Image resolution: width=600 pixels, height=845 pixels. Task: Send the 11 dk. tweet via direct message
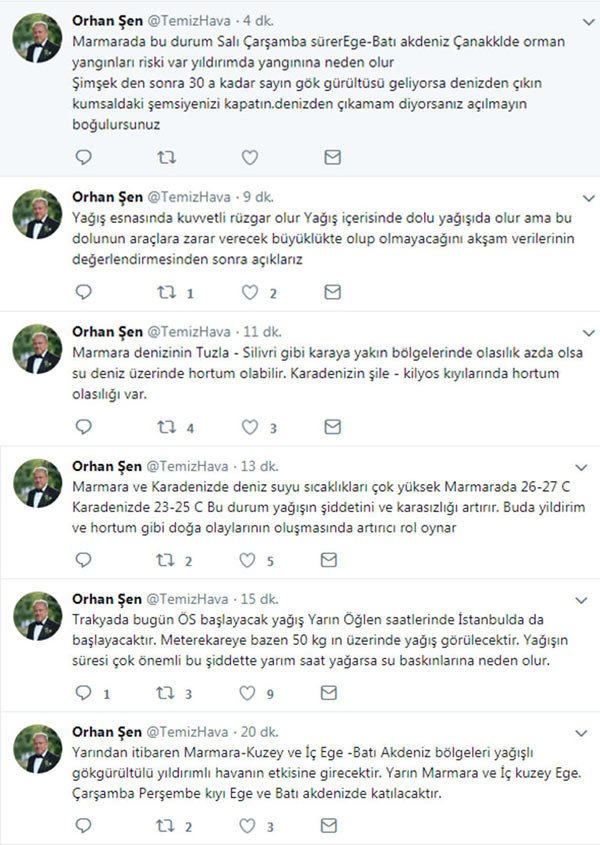(x=333, y=427)
